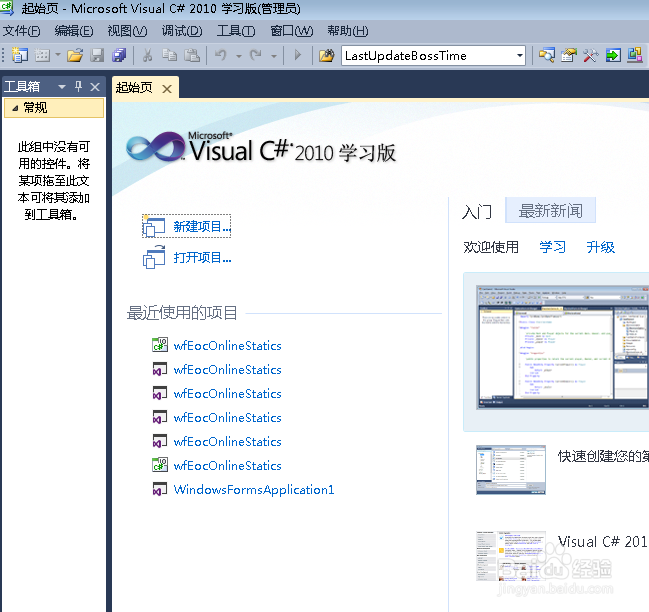Open the 调试(D) menu
Image resolution: width=649 pixels, height=612 pixels.
[x=182, y=31]
